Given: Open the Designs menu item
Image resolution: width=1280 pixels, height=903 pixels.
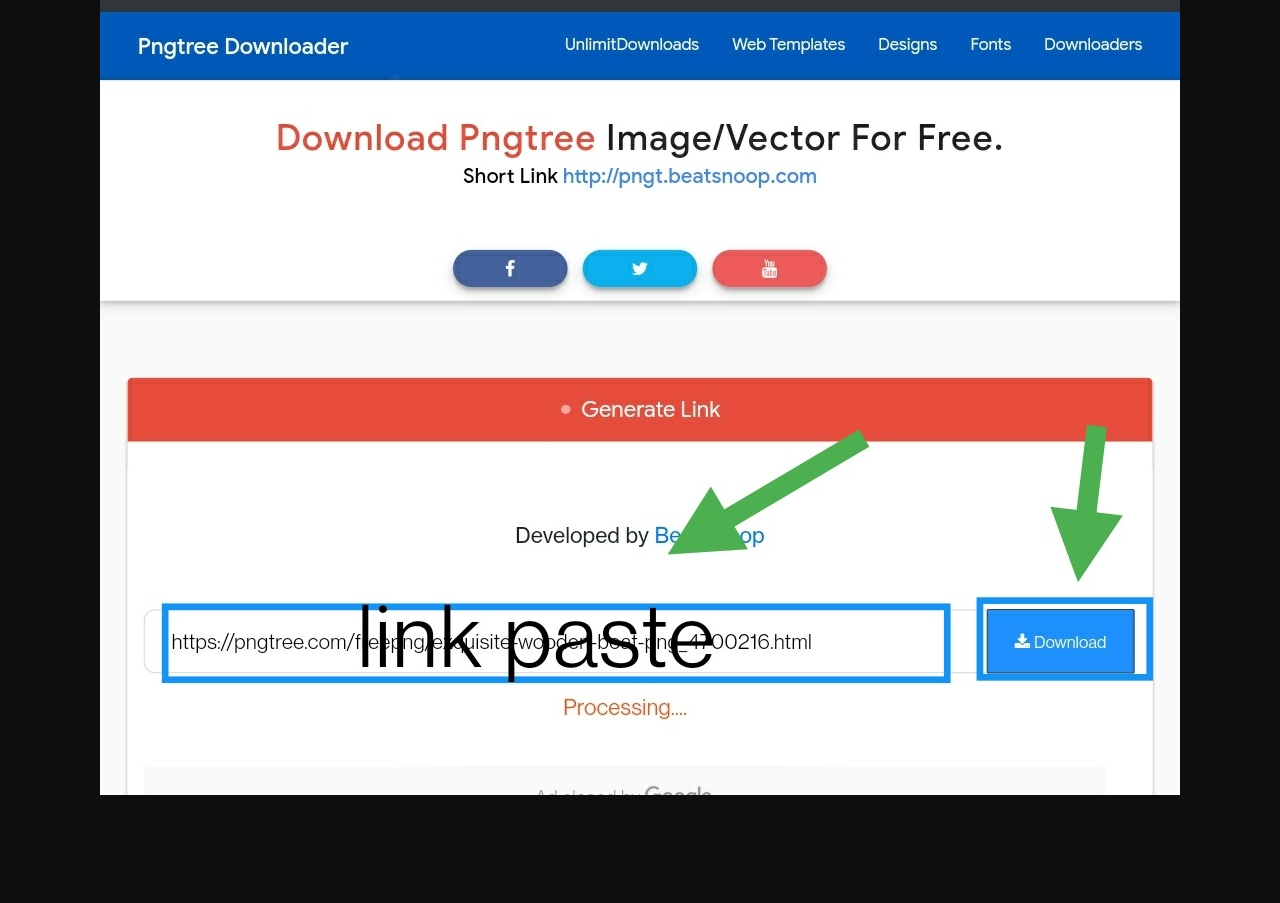Looking at the screenshot, I should click(908, 45).
